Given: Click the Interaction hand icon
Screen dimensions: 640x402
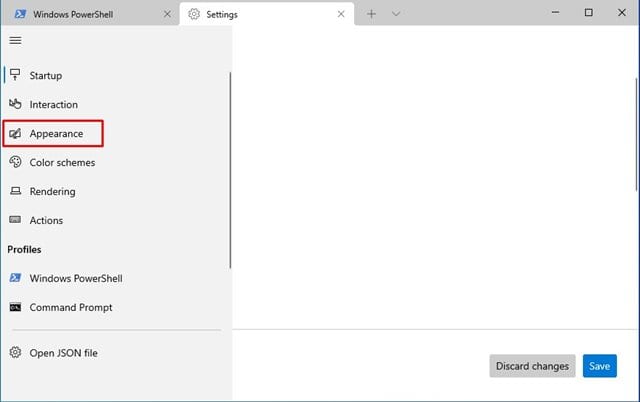Looking at the screenshot, I should [x=15, y=104].
